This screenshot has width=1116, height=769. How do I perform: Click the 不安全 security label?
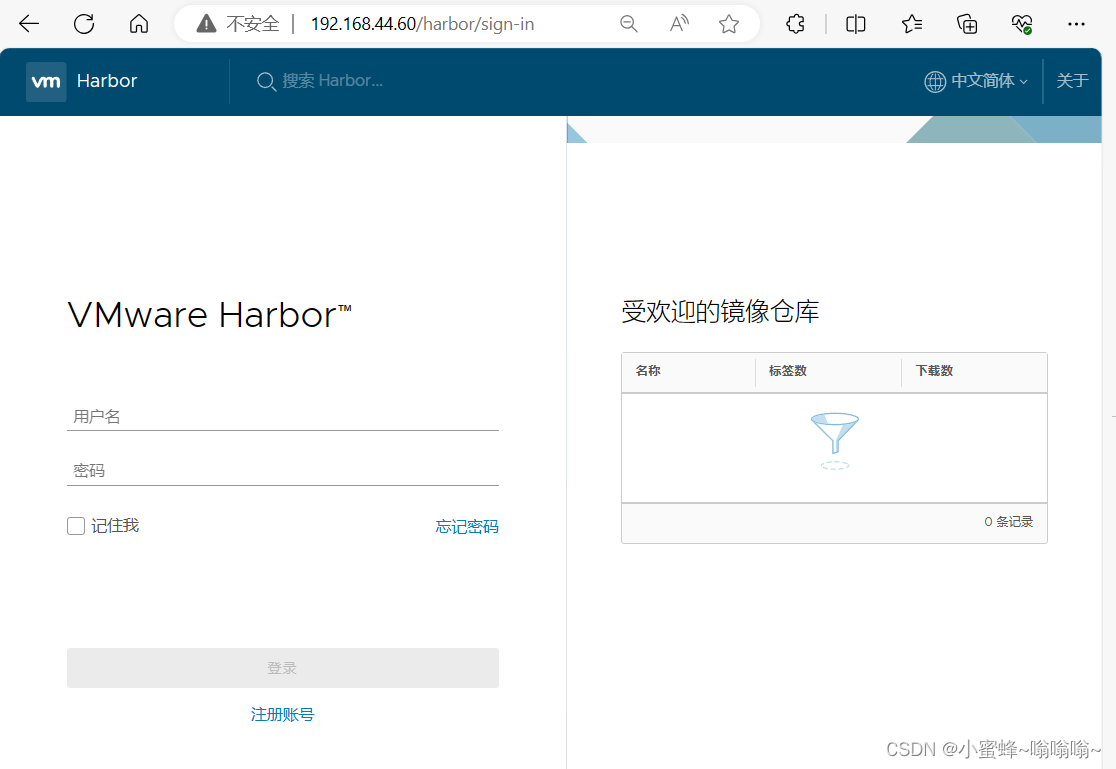click(253, 24)
